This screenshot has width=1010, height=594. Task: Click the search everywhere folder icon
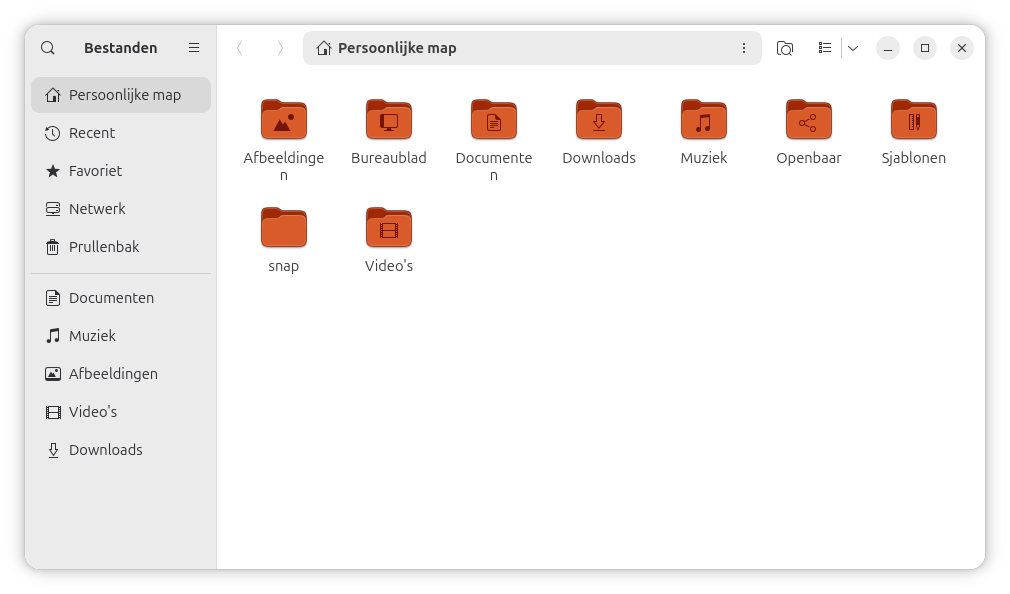point(785,48)
